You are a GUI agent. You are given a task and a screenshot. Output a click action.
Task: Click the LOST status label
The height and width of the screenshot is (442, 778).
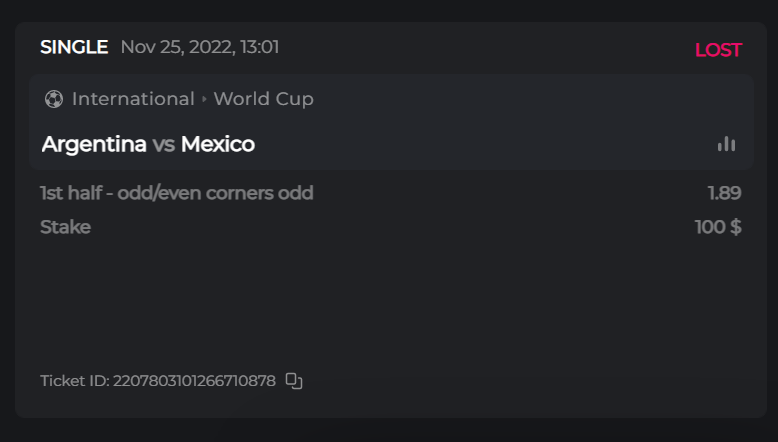[718, 50]
